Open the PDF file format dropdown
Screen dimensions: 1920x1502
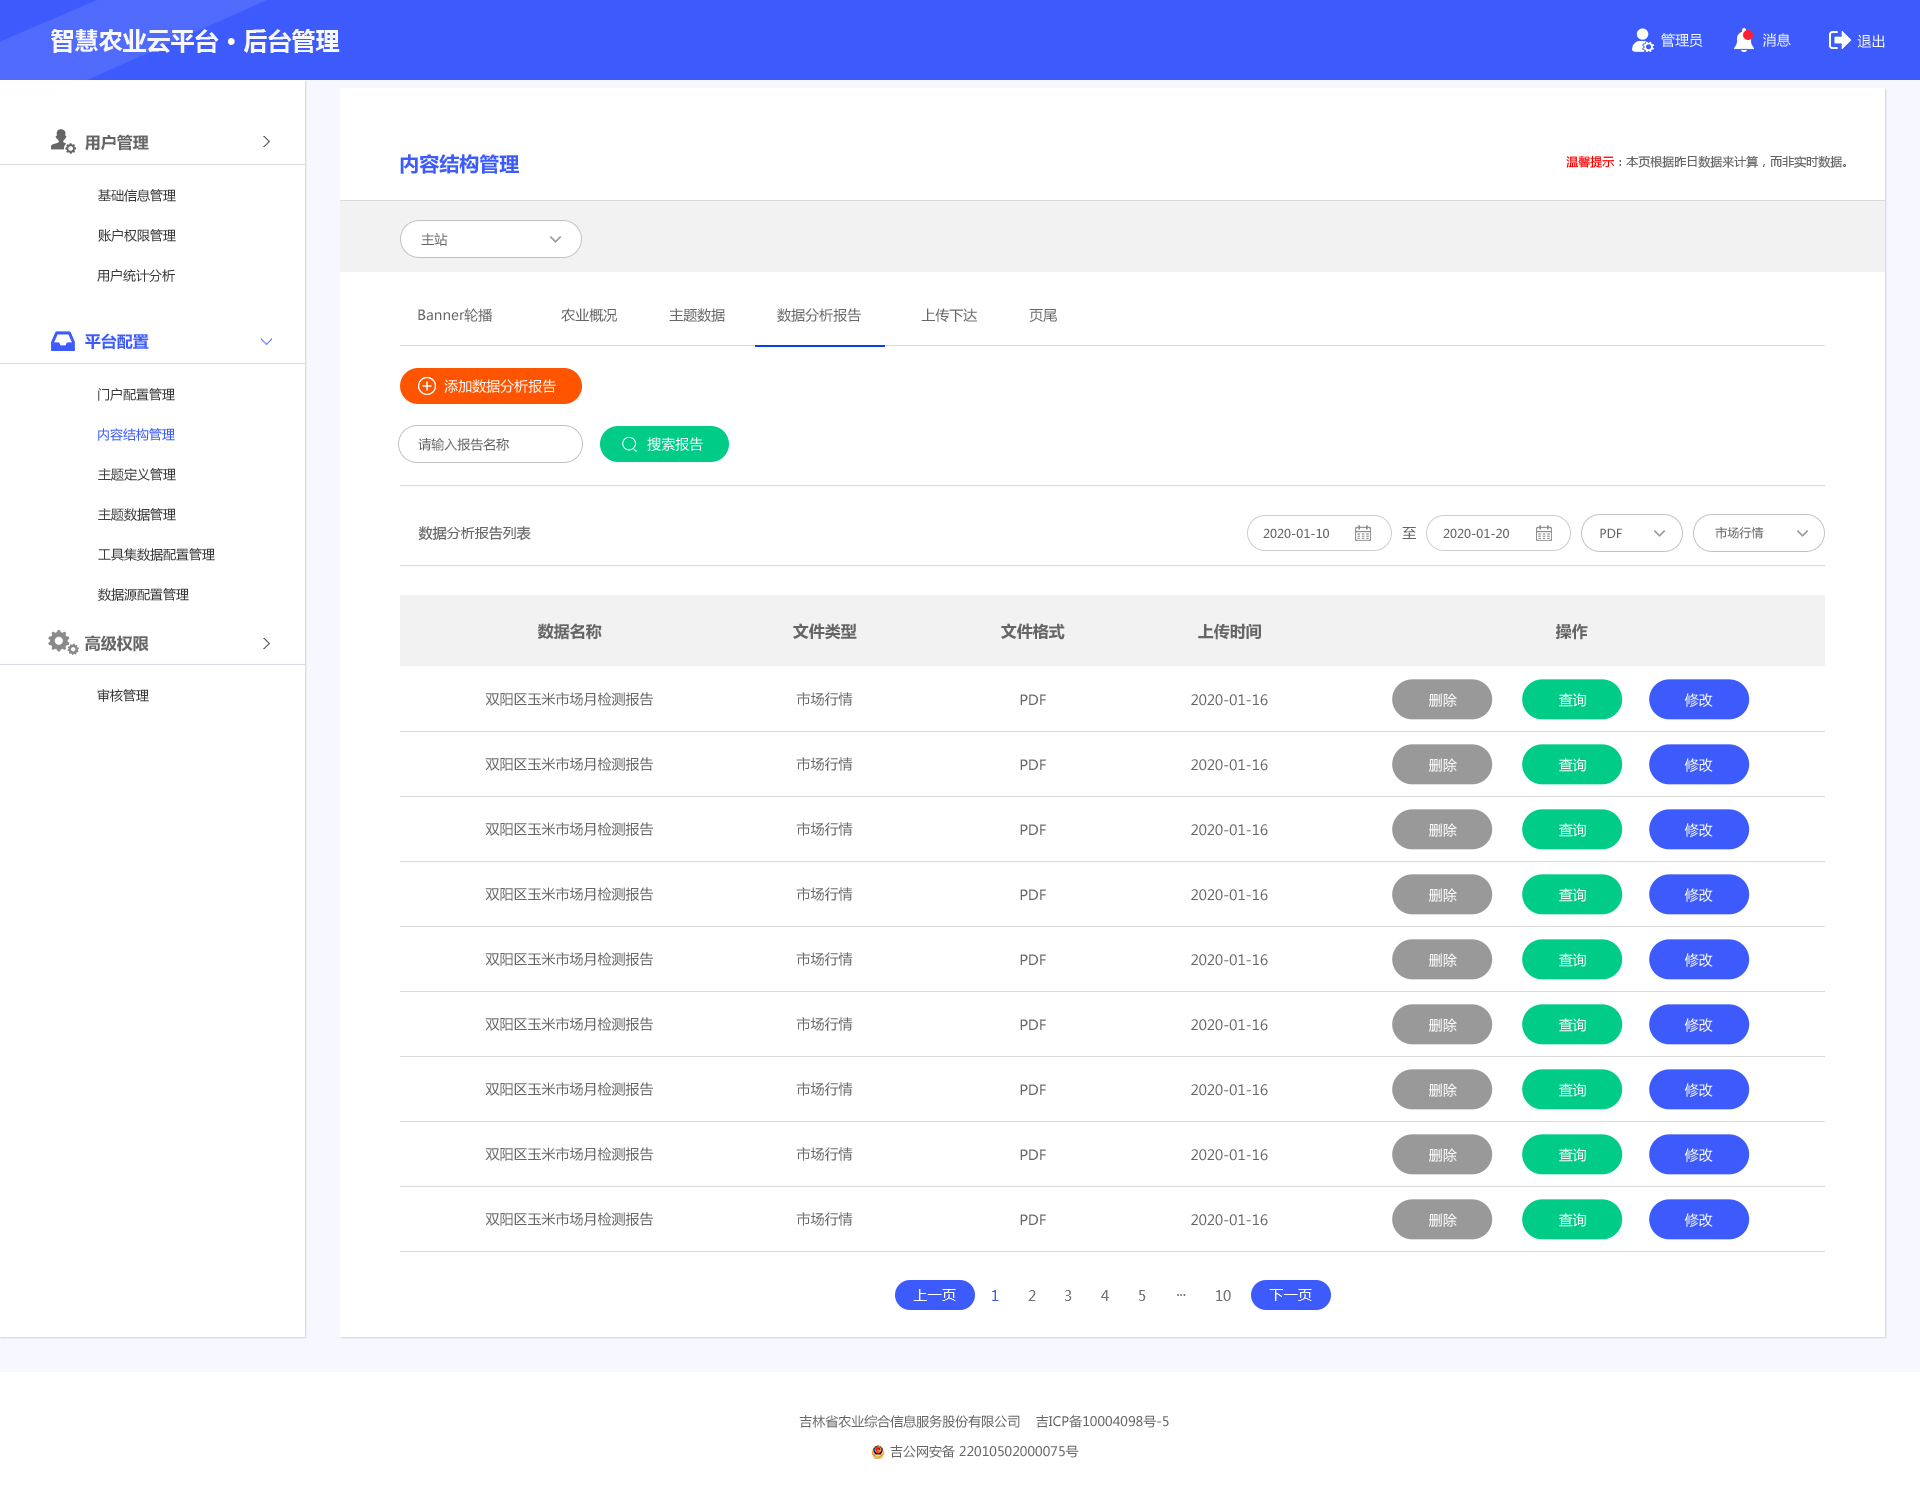[1631, 534]
